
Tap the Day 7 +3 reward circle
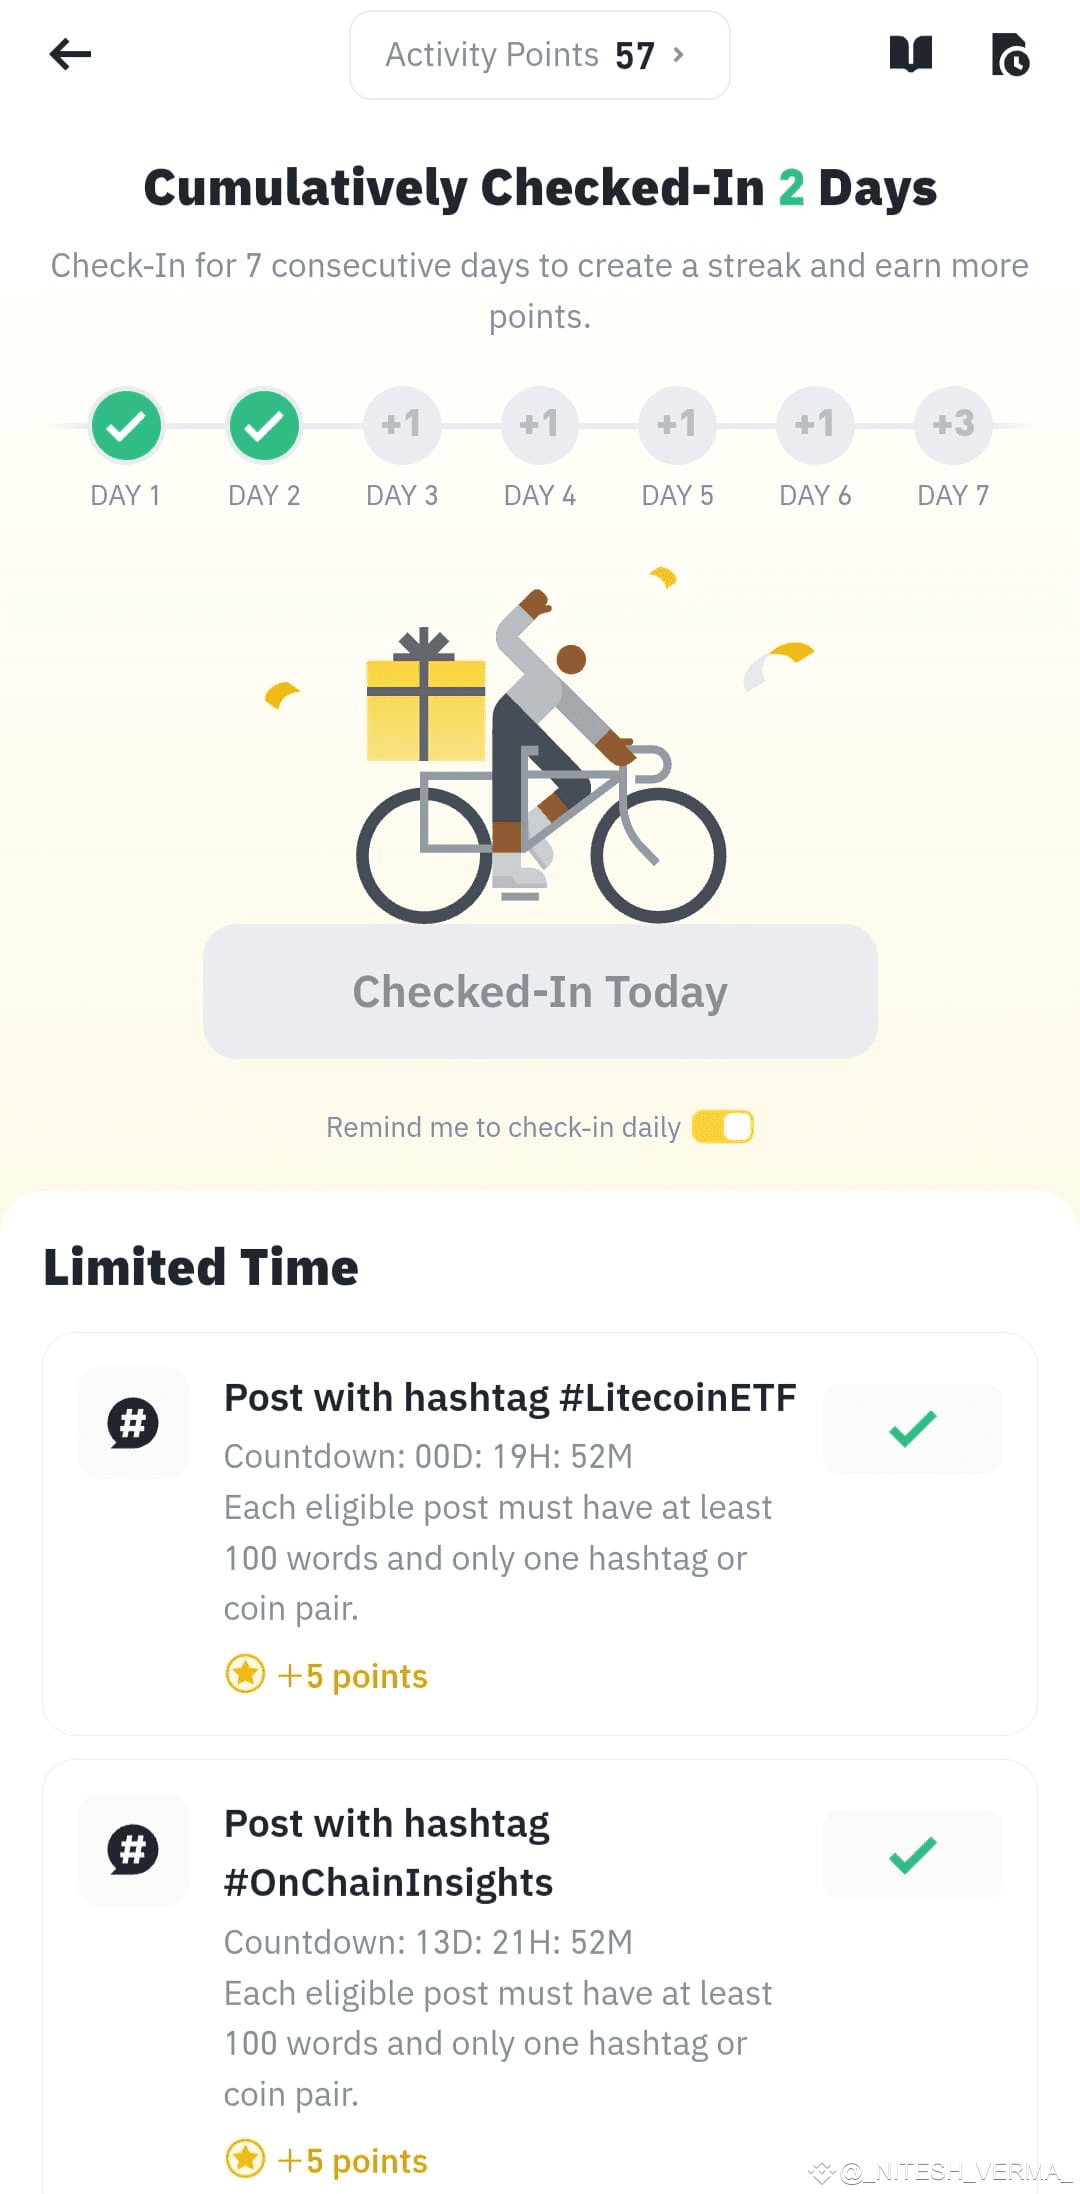click(x=953, y=426)
